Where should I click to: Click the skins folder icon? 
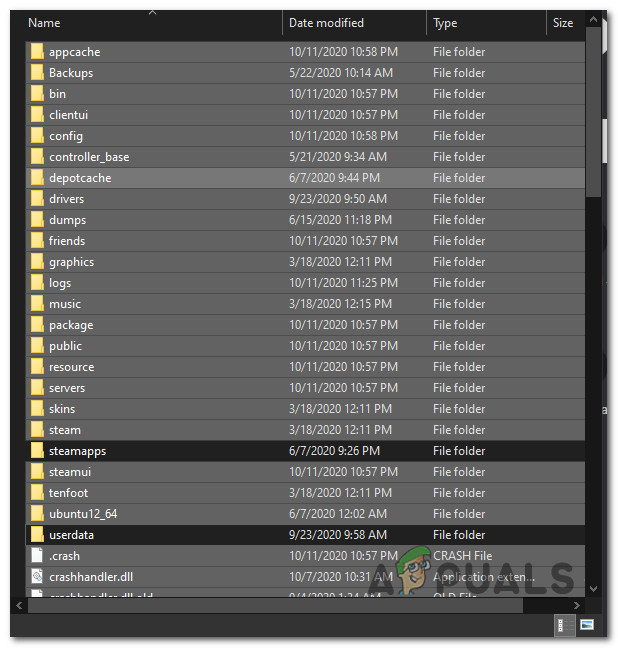coord(37,409)
